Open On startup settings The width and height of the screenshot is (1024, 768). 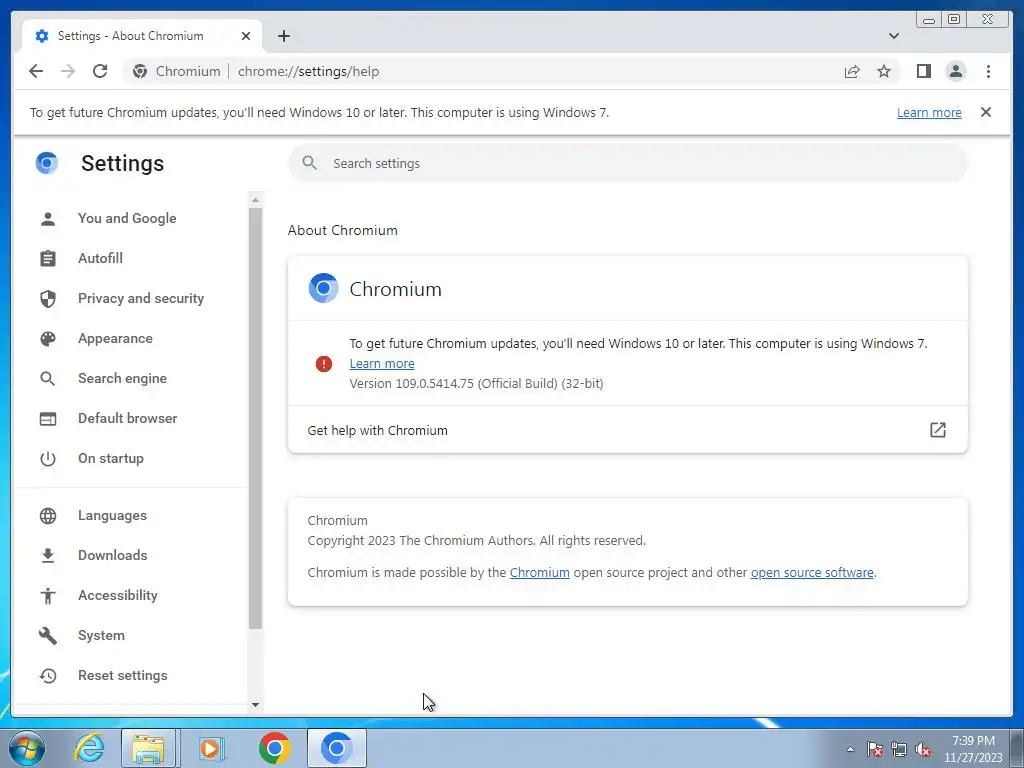110,458
